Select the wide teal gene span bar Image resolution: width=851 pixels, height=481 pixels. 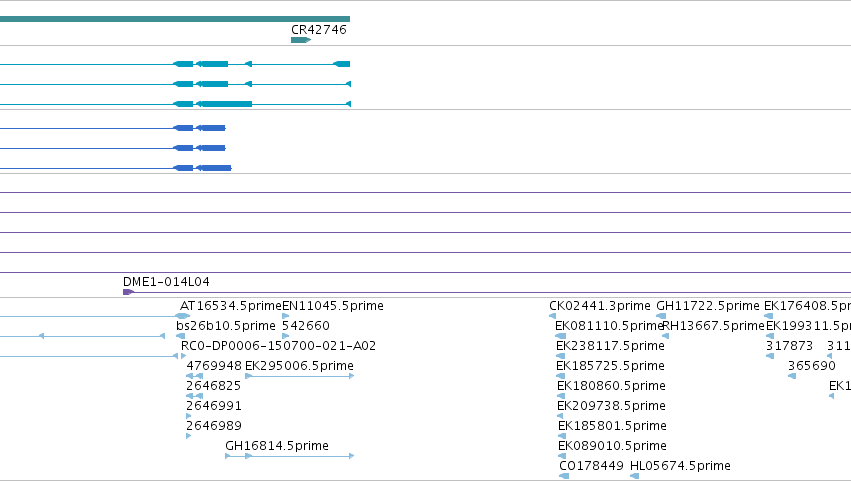(x=175, y=19)
